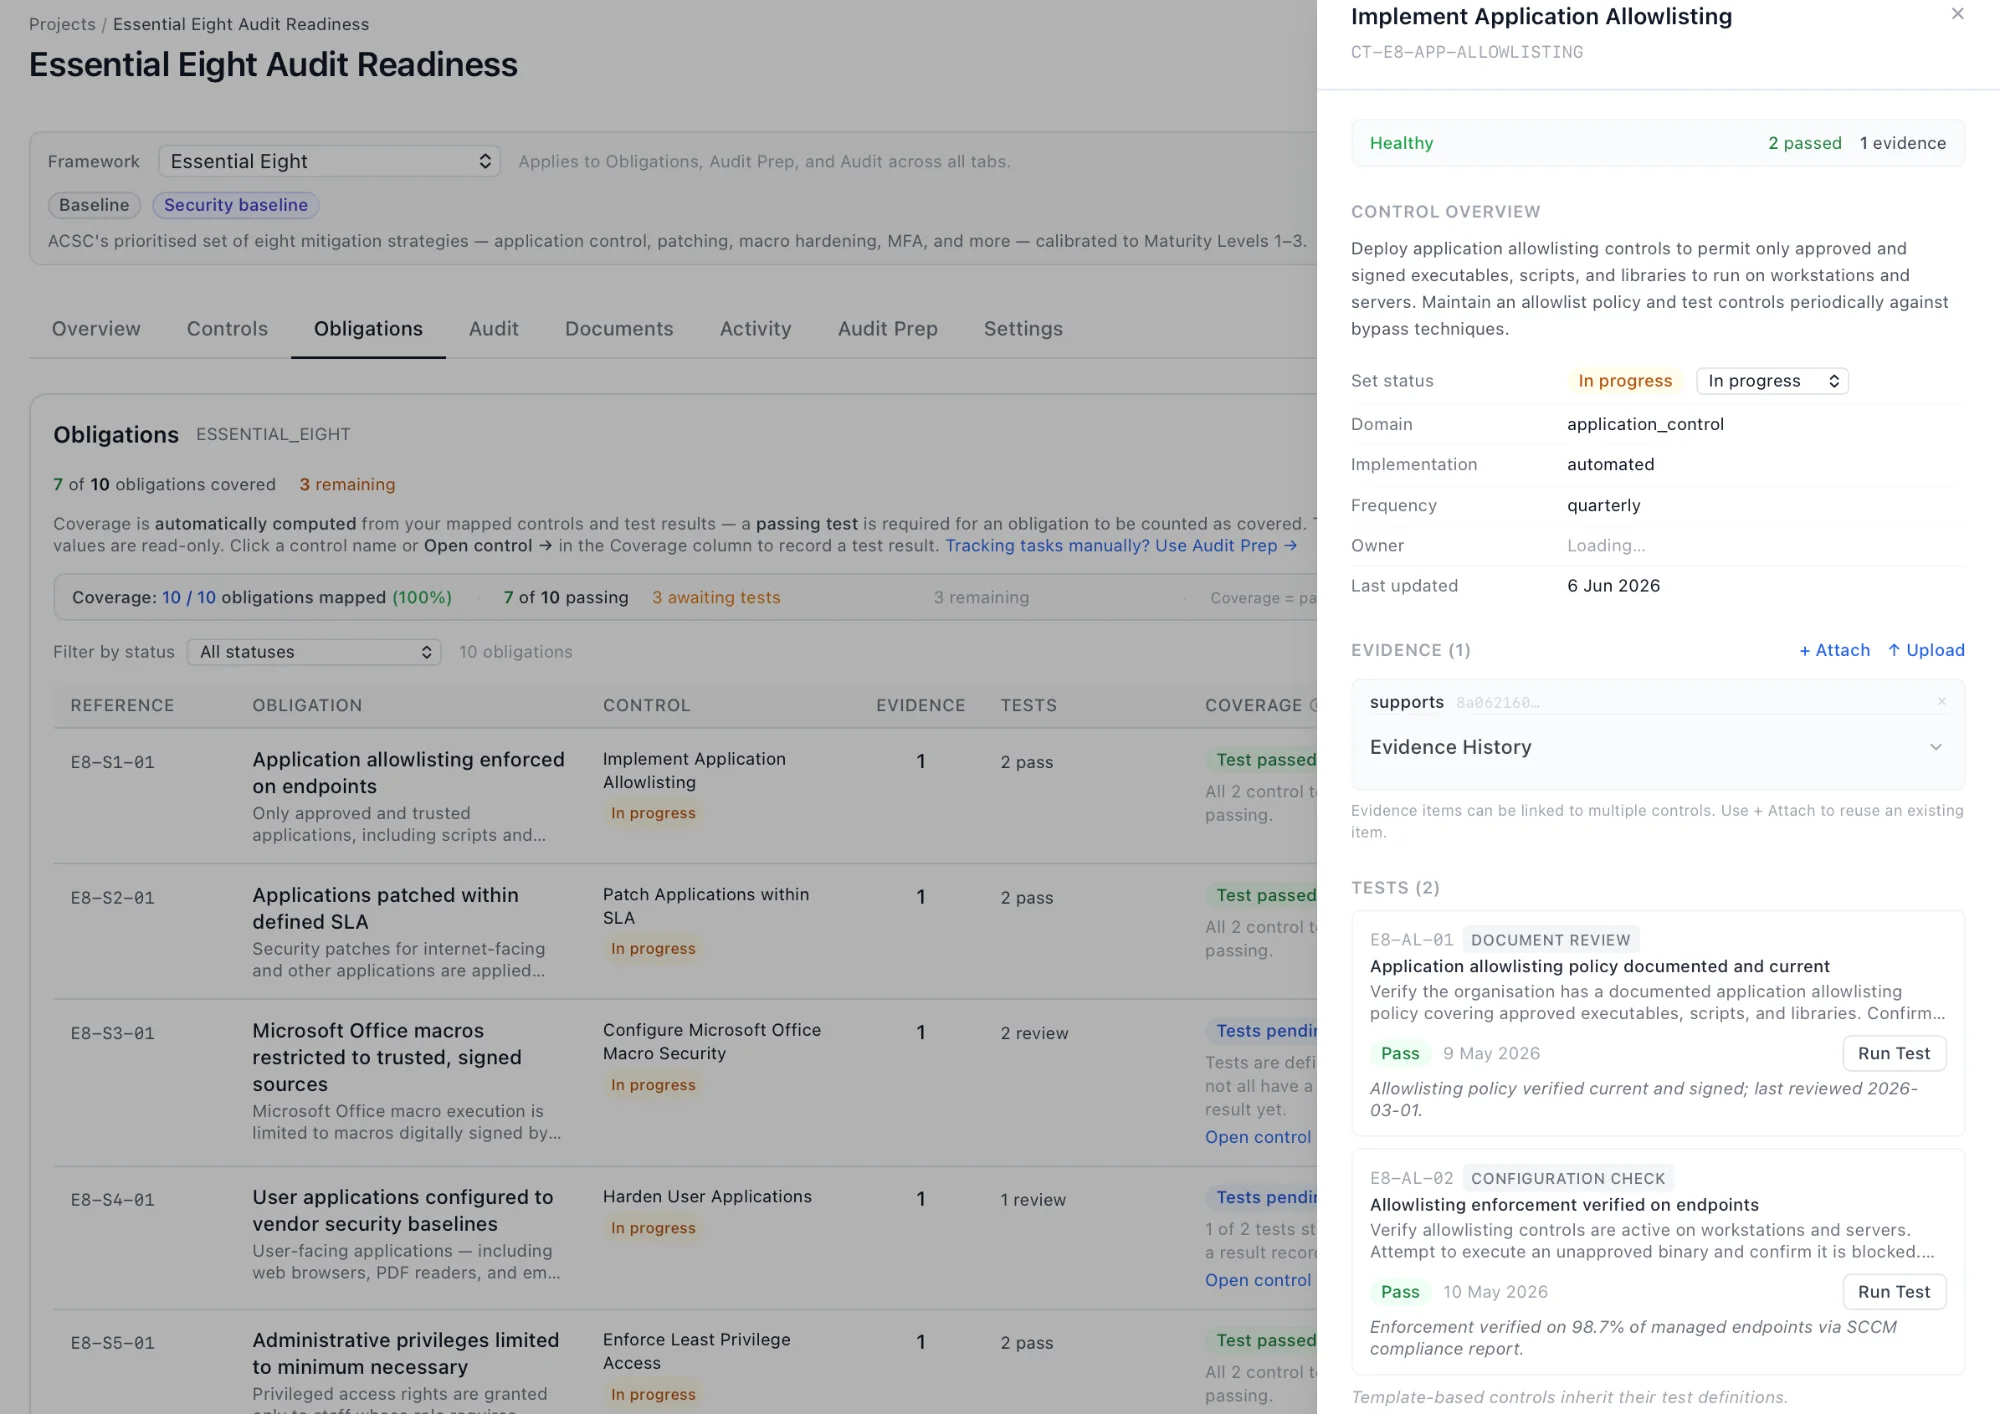Click the 2 passed summary in Healthy banner
The width and height of the screenshot is (2000, 1414).
tap(1804, 143)
